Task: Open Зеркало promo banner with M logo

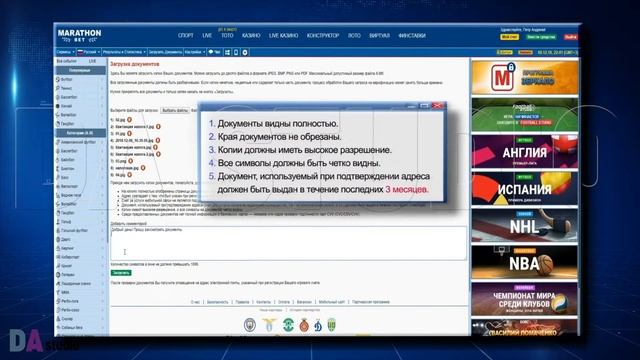Action: 524,77
